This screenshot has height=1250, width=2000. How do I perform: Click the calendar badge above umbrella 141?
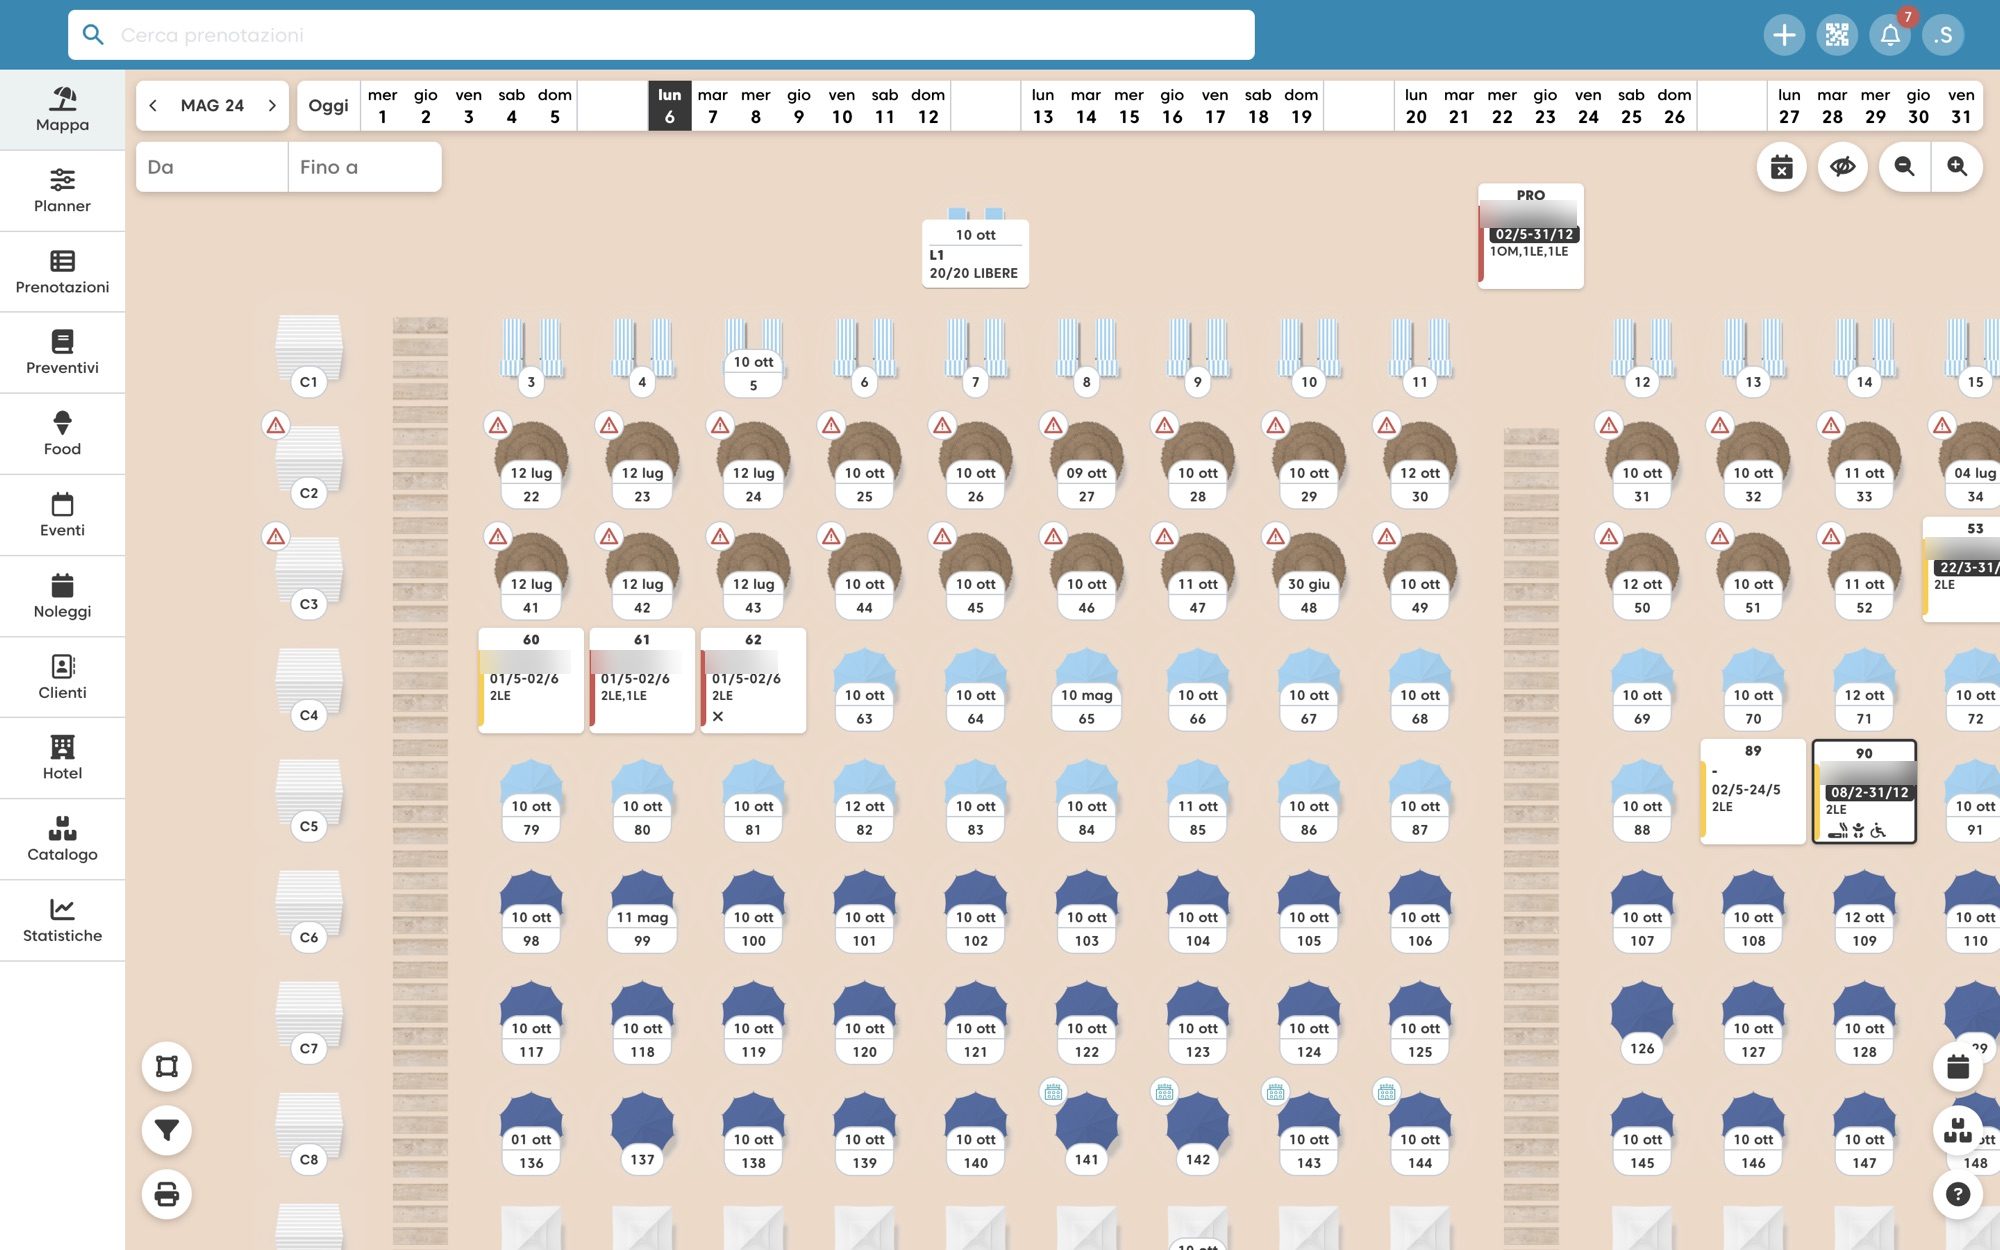pyautogui.click(x=1053, y=1092)
